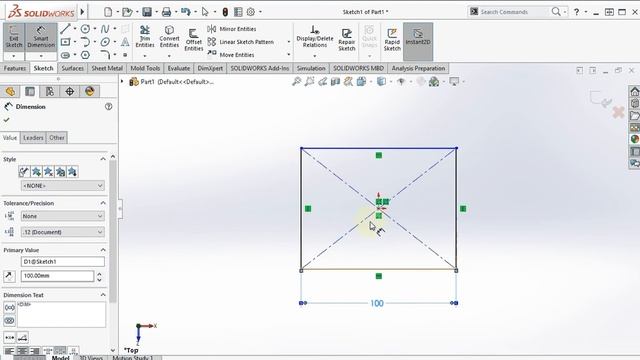This screenshot has height=360, width=640.
Task: Open the DimXpertManager crosshair tab
Action: point(70,91)
